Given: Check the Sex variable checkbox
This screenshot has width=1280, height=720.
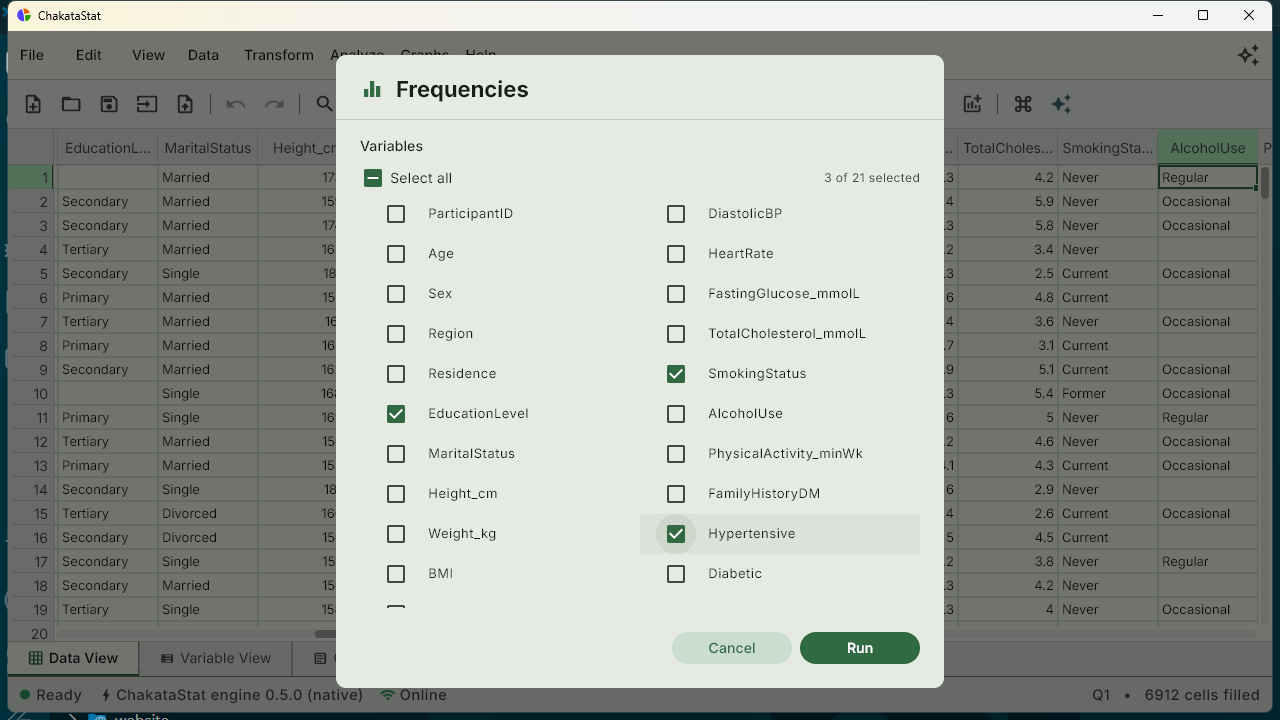Looking at the screenshot, I should [396, 293].
